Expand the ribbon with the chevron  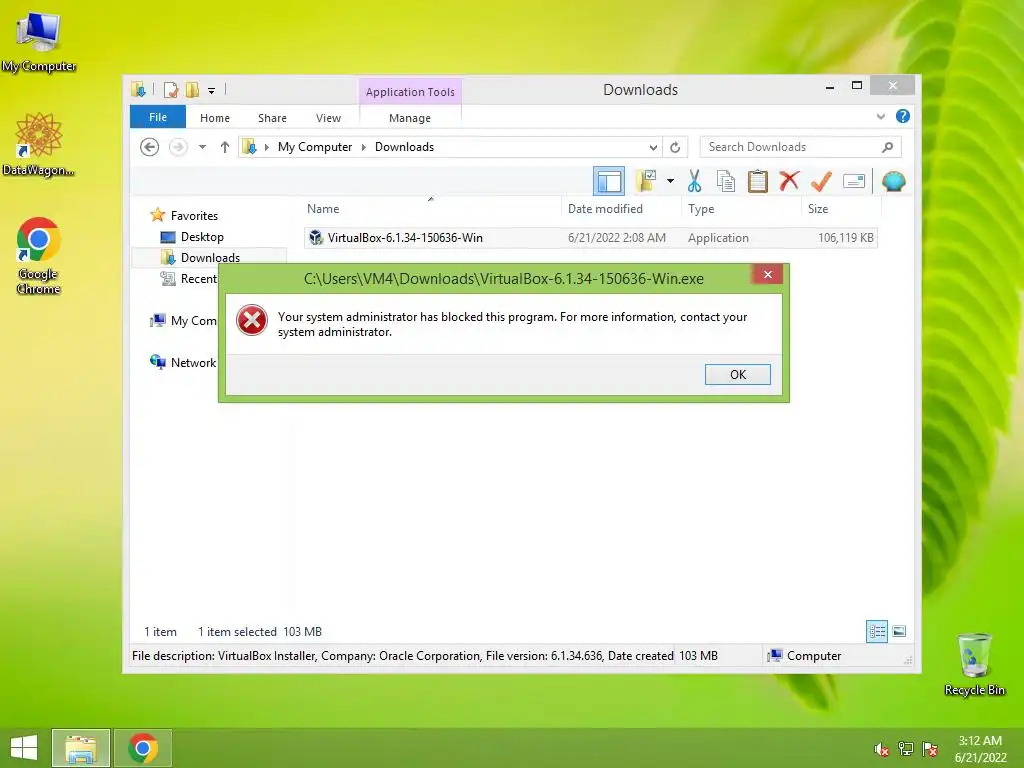880,116
